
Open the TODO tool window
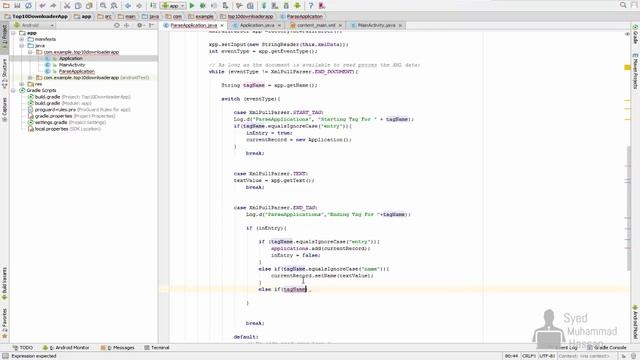click(x=22, y=348)
